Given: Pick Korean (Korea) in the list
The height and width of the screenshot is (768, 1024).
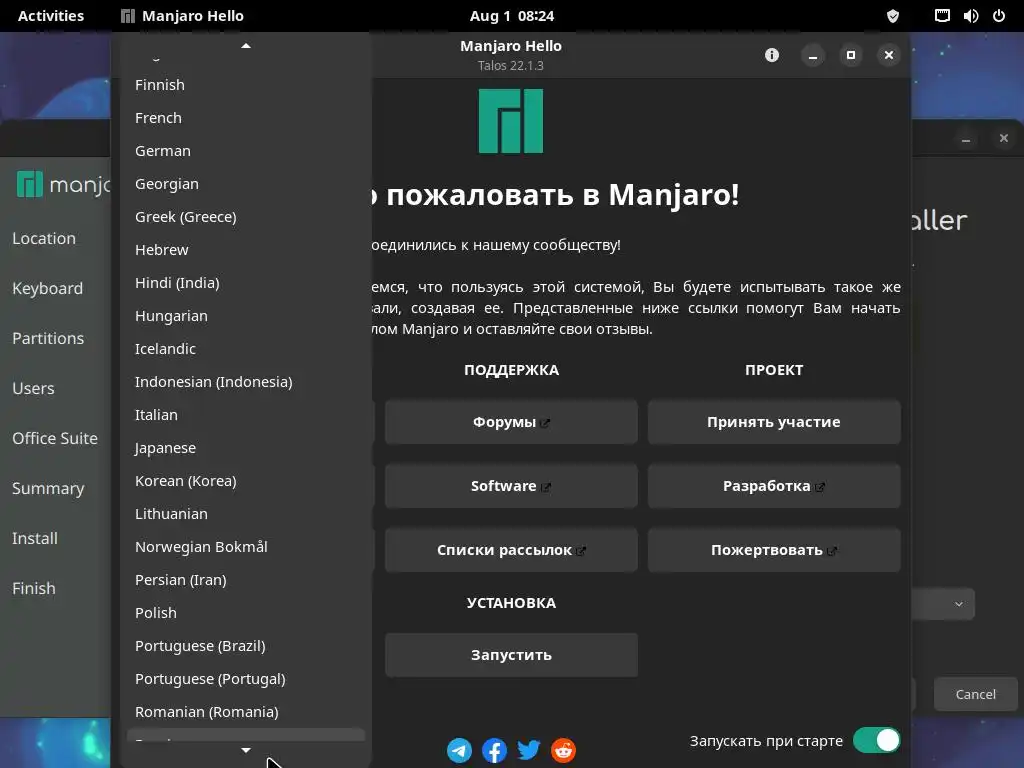Looking at the screenshot, I should click(246, 481).
